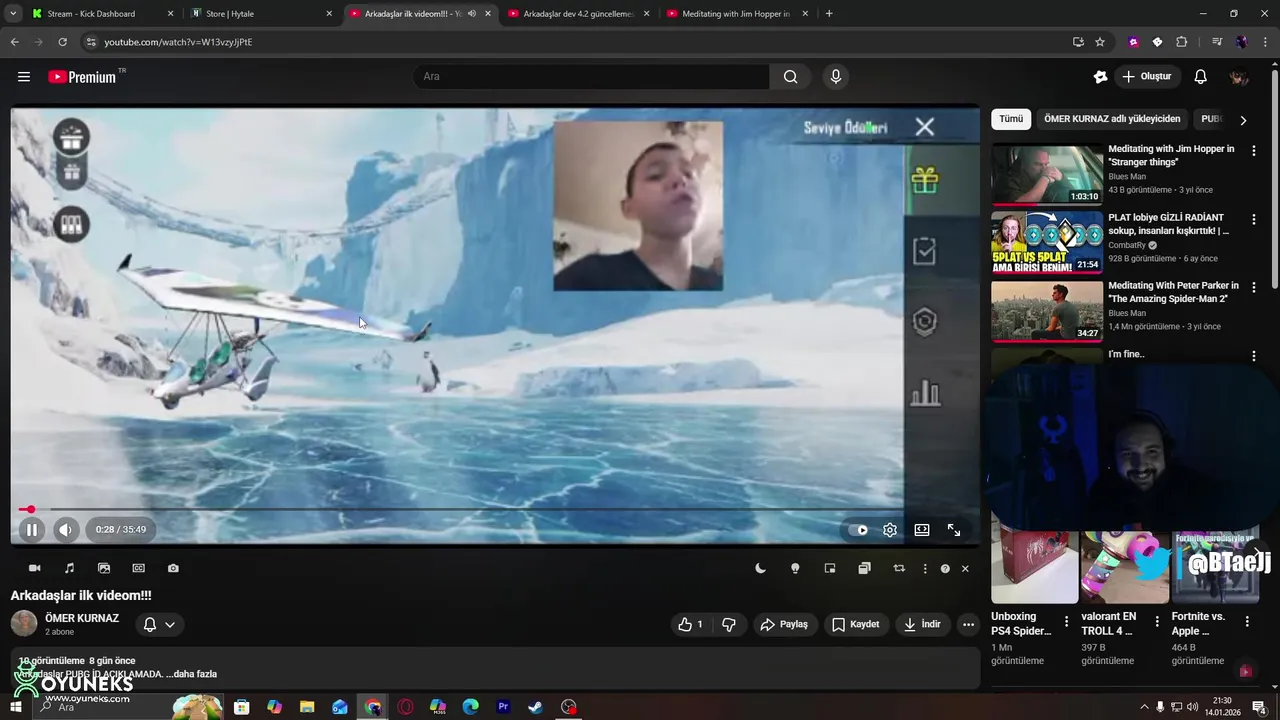Screen dimensions: 1280x720
Task: Start voice search with the microphone
Action: click(836, 76)
